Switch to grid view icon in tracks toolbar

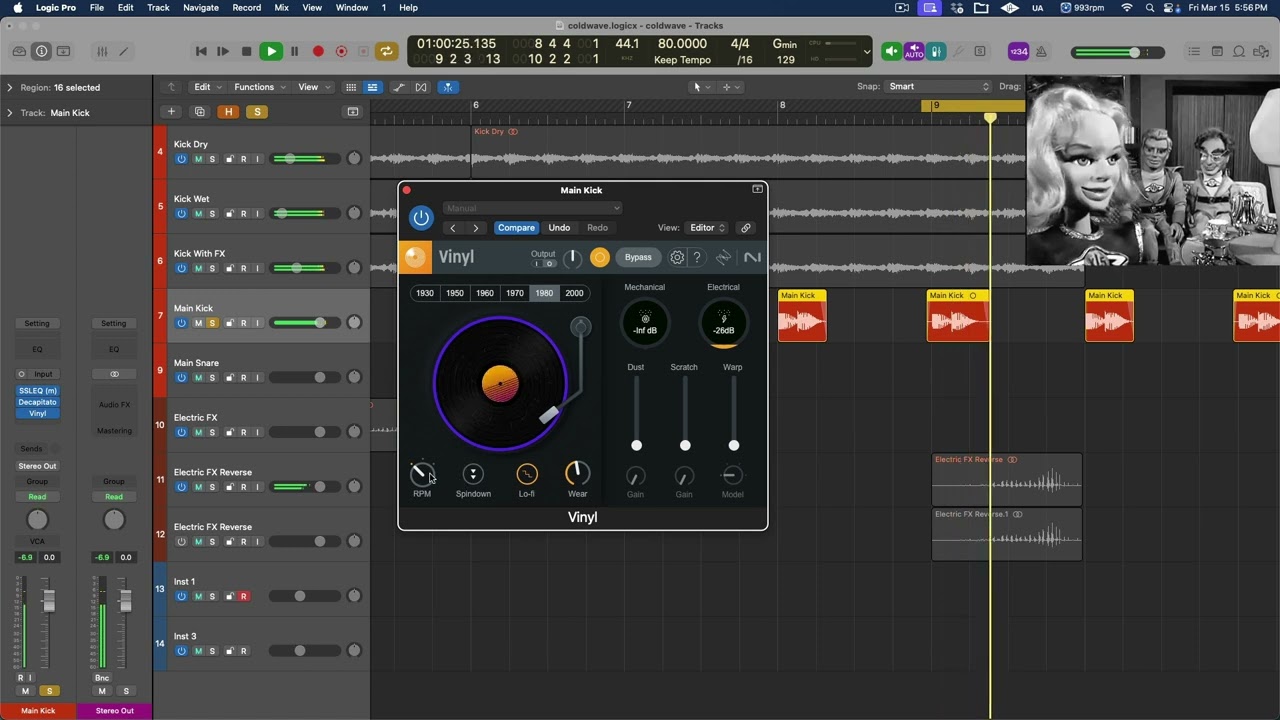[351, 87]
